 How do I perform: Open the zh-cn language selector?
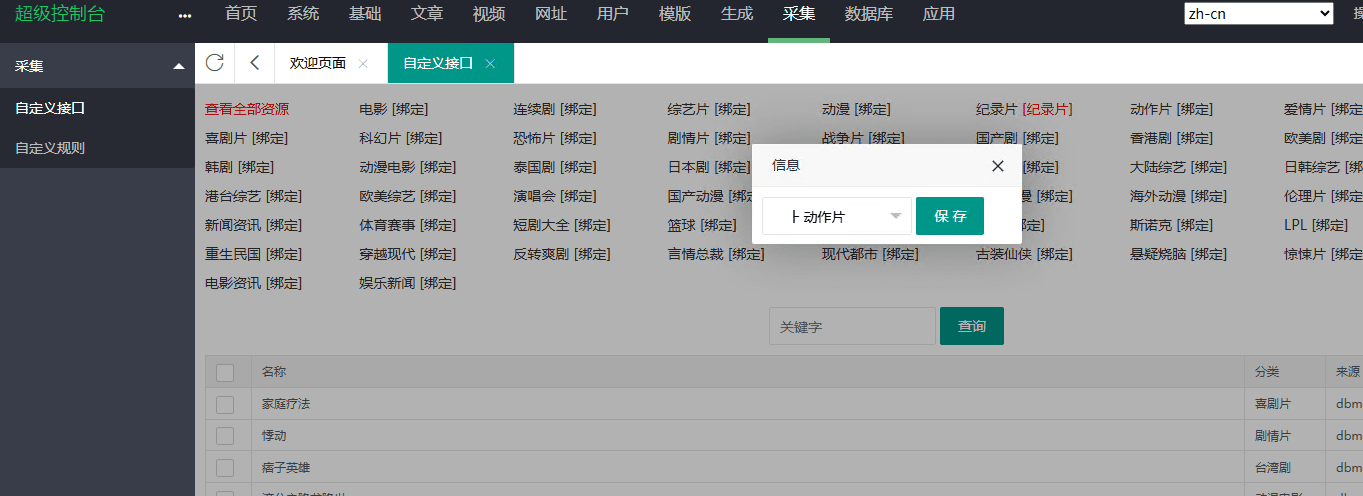click(x=1258, y=13)
